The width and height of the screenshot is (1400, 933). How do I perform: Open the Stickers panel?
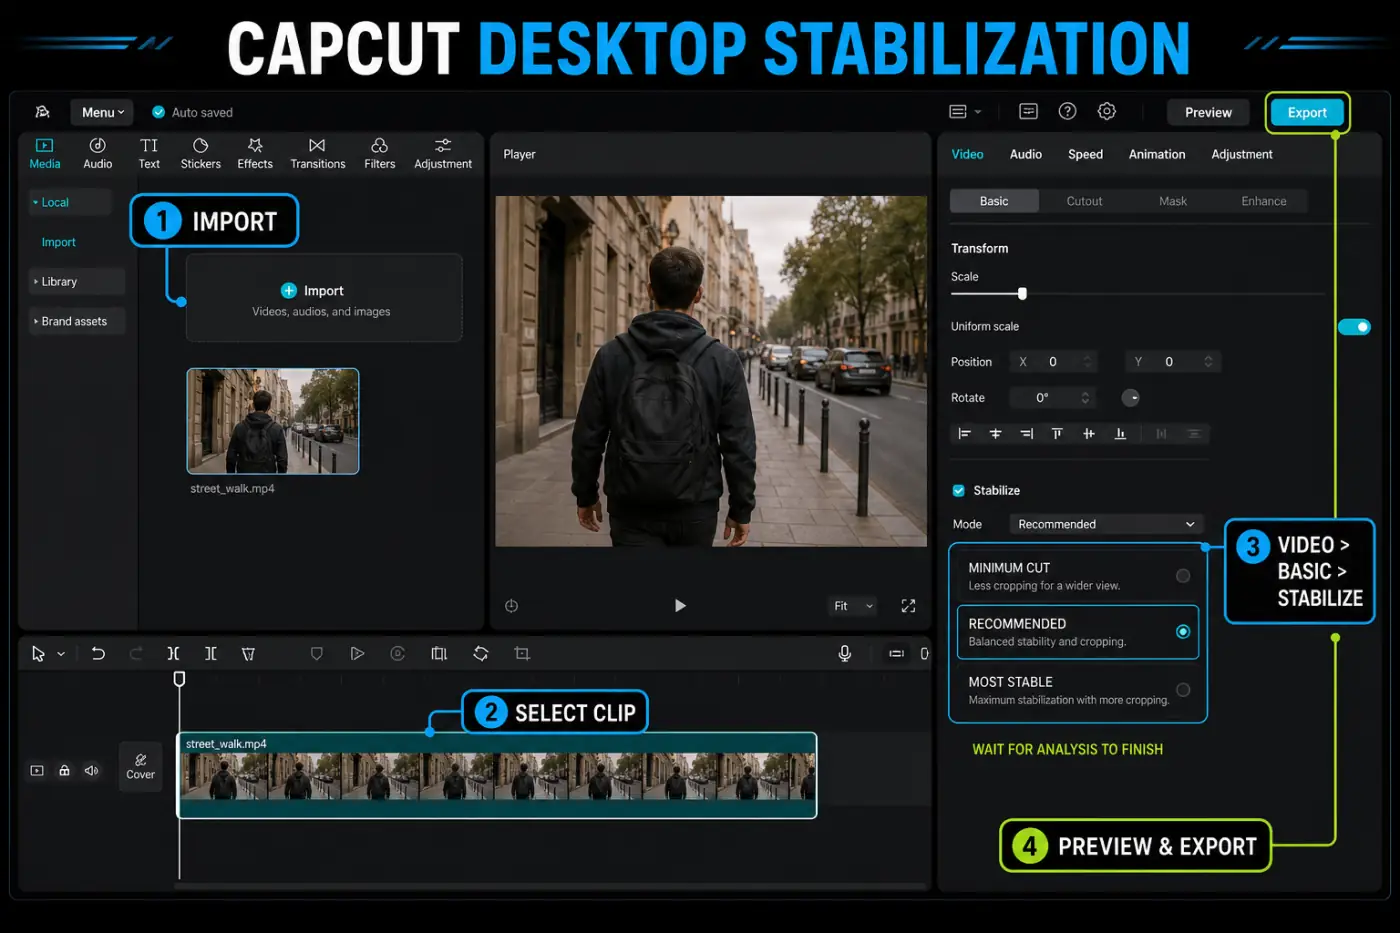pyautogui.click(x=200, y=153)
